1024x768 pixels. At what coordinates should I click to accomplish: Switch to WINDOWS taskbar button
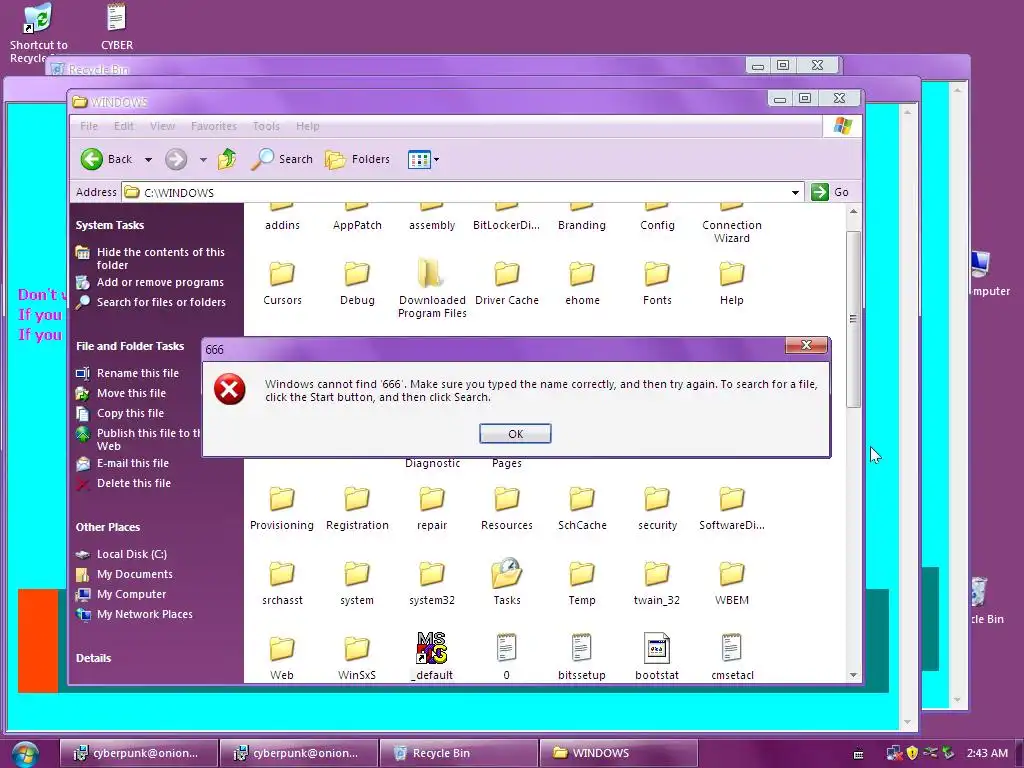pos(618,753)
